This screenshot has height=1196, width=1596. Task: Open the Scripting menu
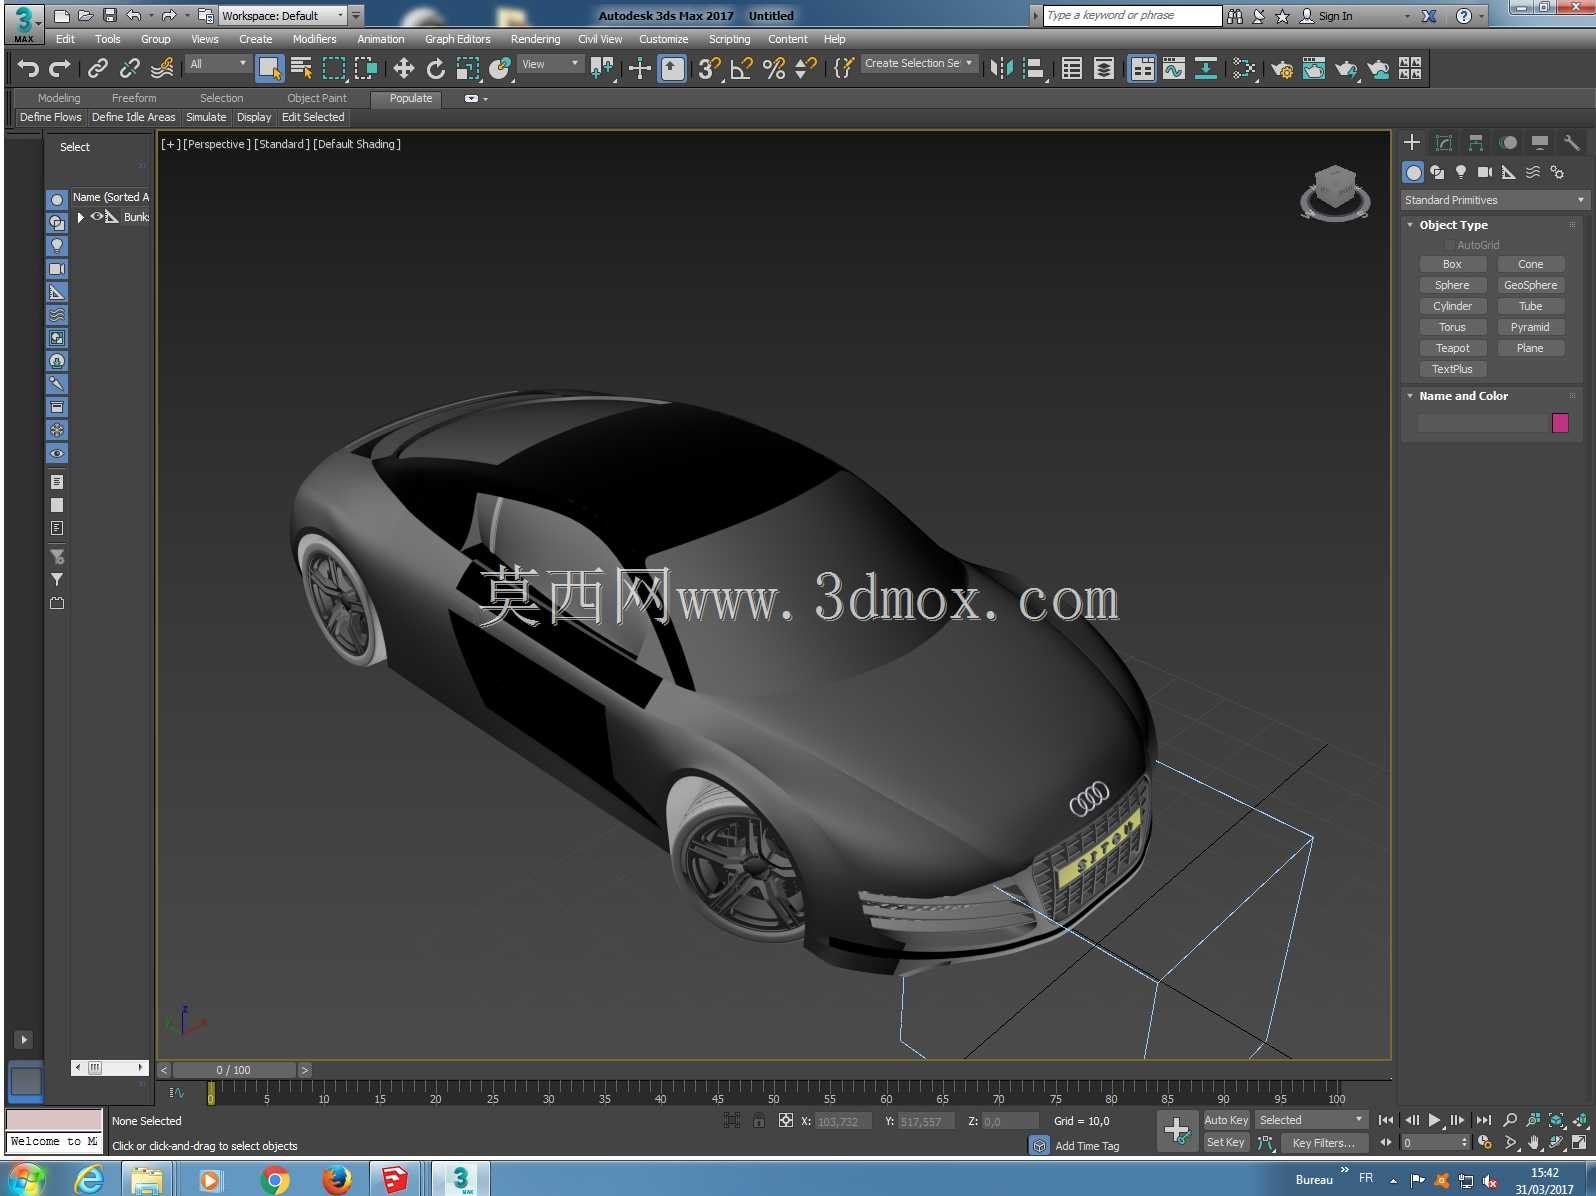729,39
